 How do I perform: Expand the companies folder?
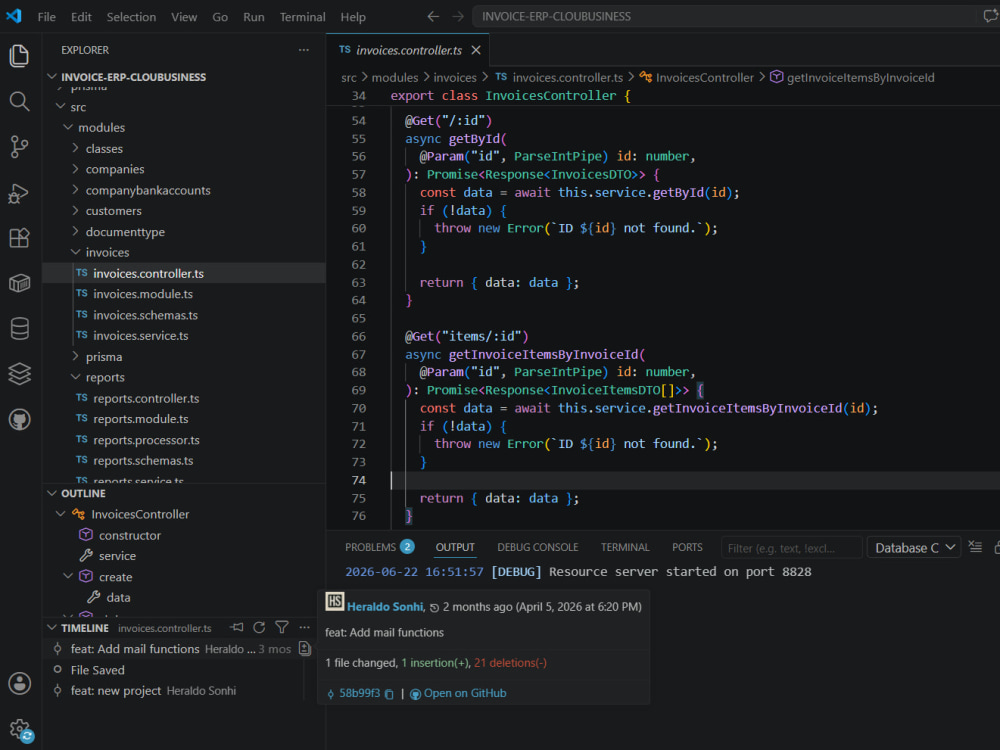coord(75,169)
